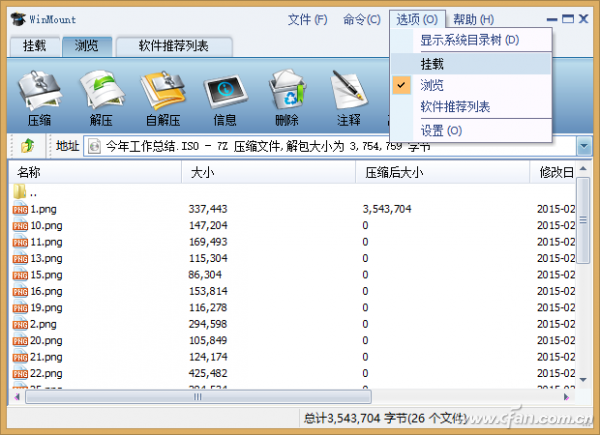
Task: Choose 挂载 in the options menu
Action: [x=471, y=64]
